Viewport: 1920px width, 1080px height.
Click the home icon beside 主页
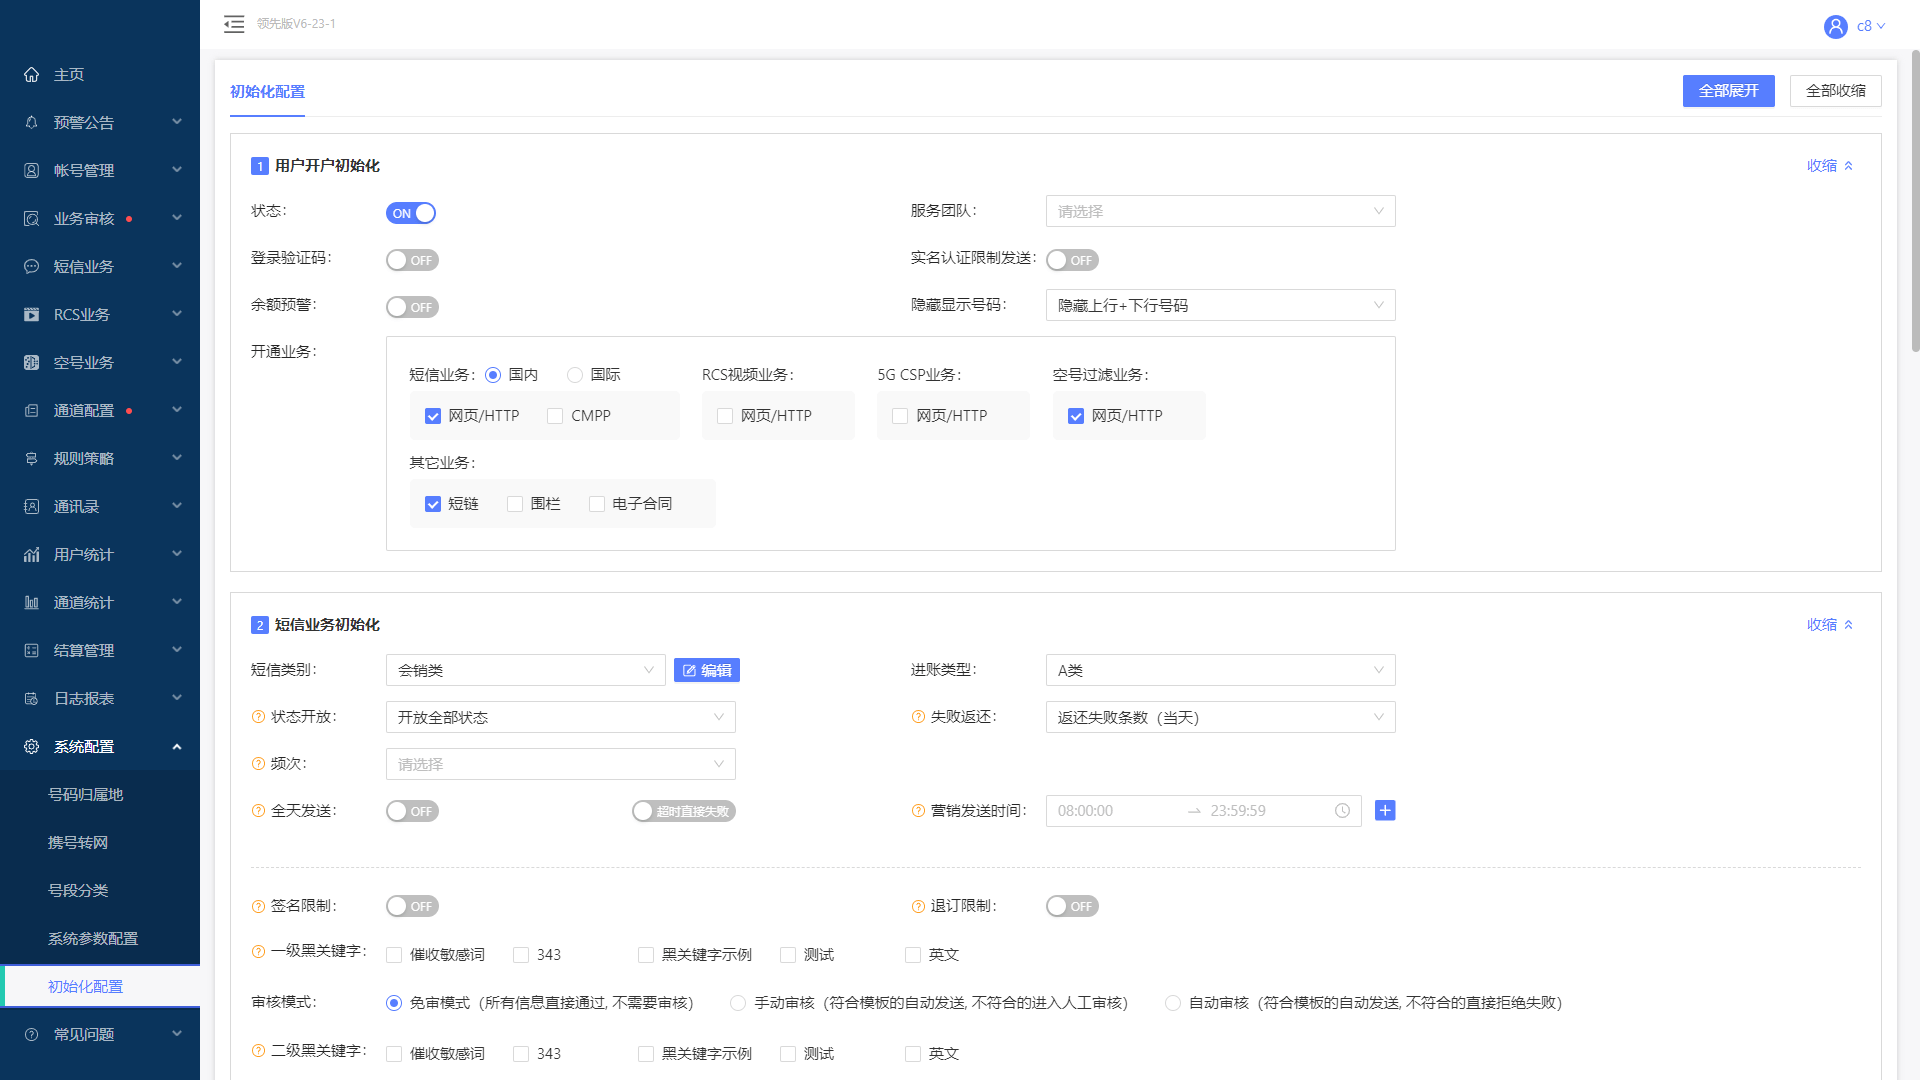click(x=32, y=75)
